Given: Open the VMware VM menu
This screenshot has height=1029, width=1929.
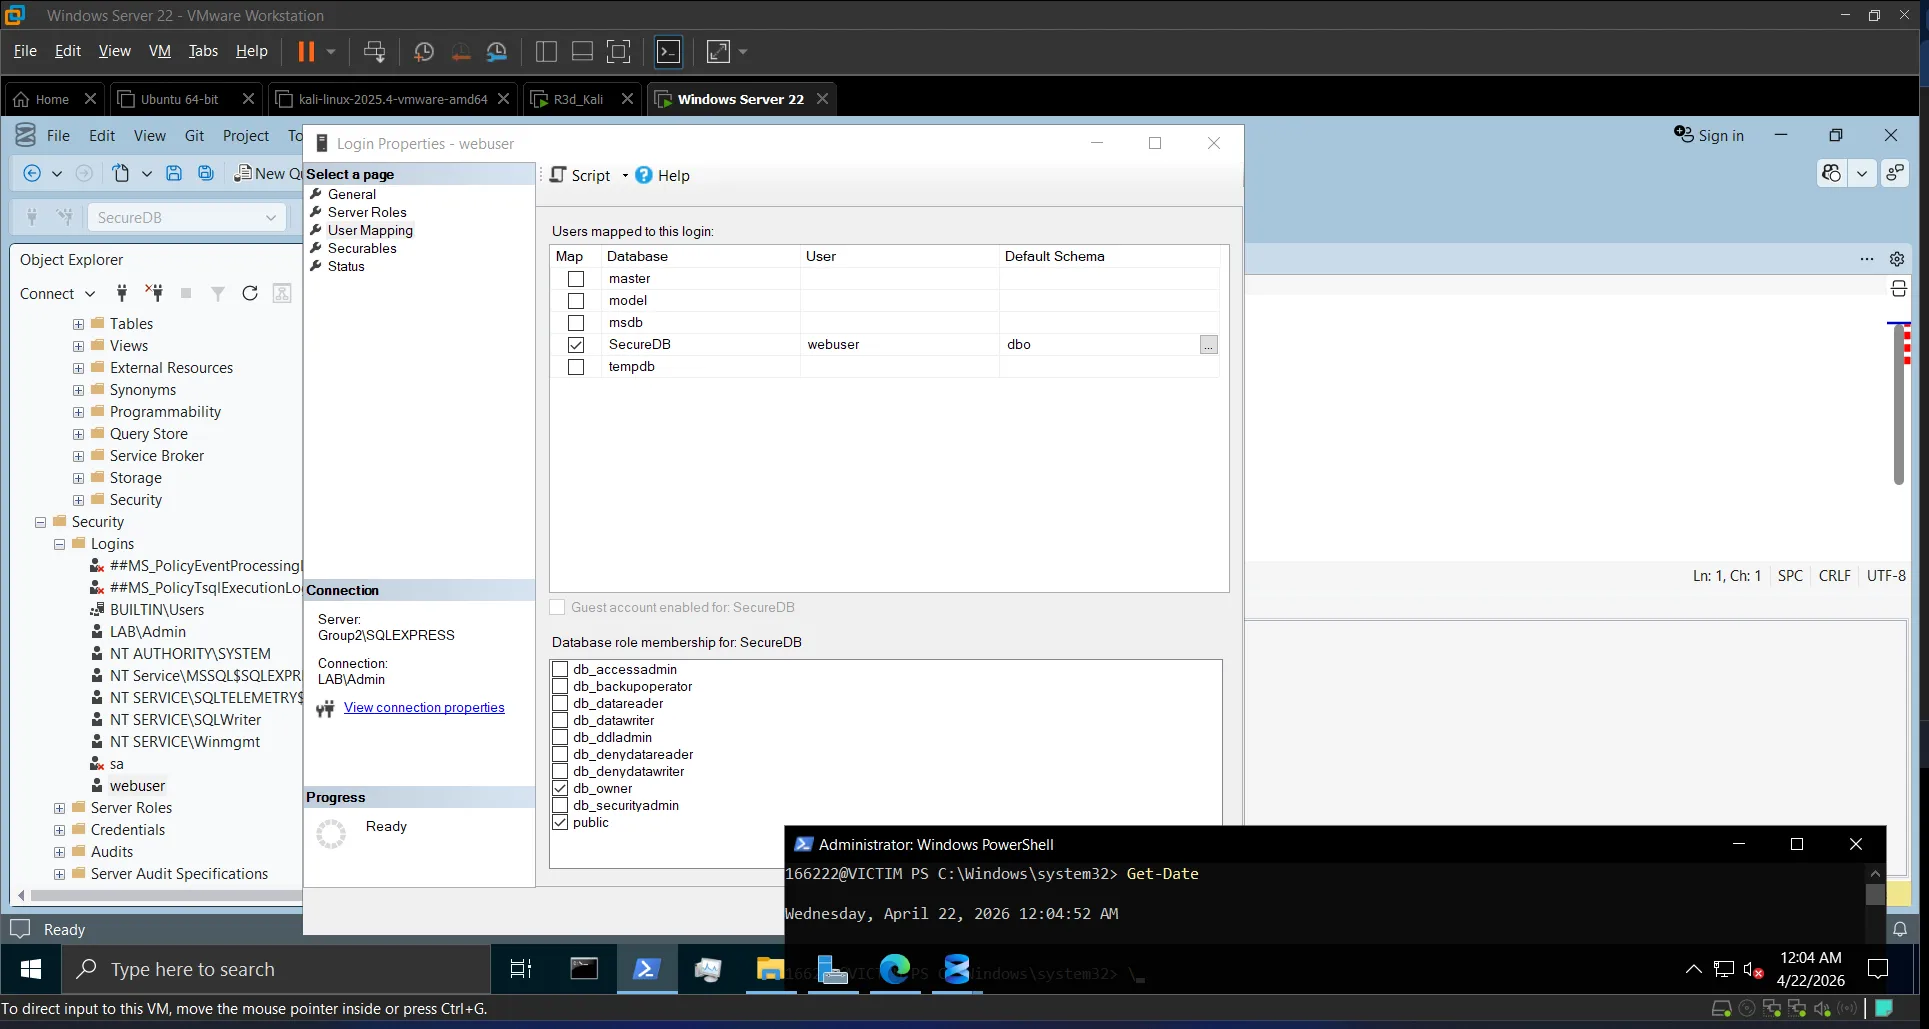Looking at the screenshot, I should (160, 51).
